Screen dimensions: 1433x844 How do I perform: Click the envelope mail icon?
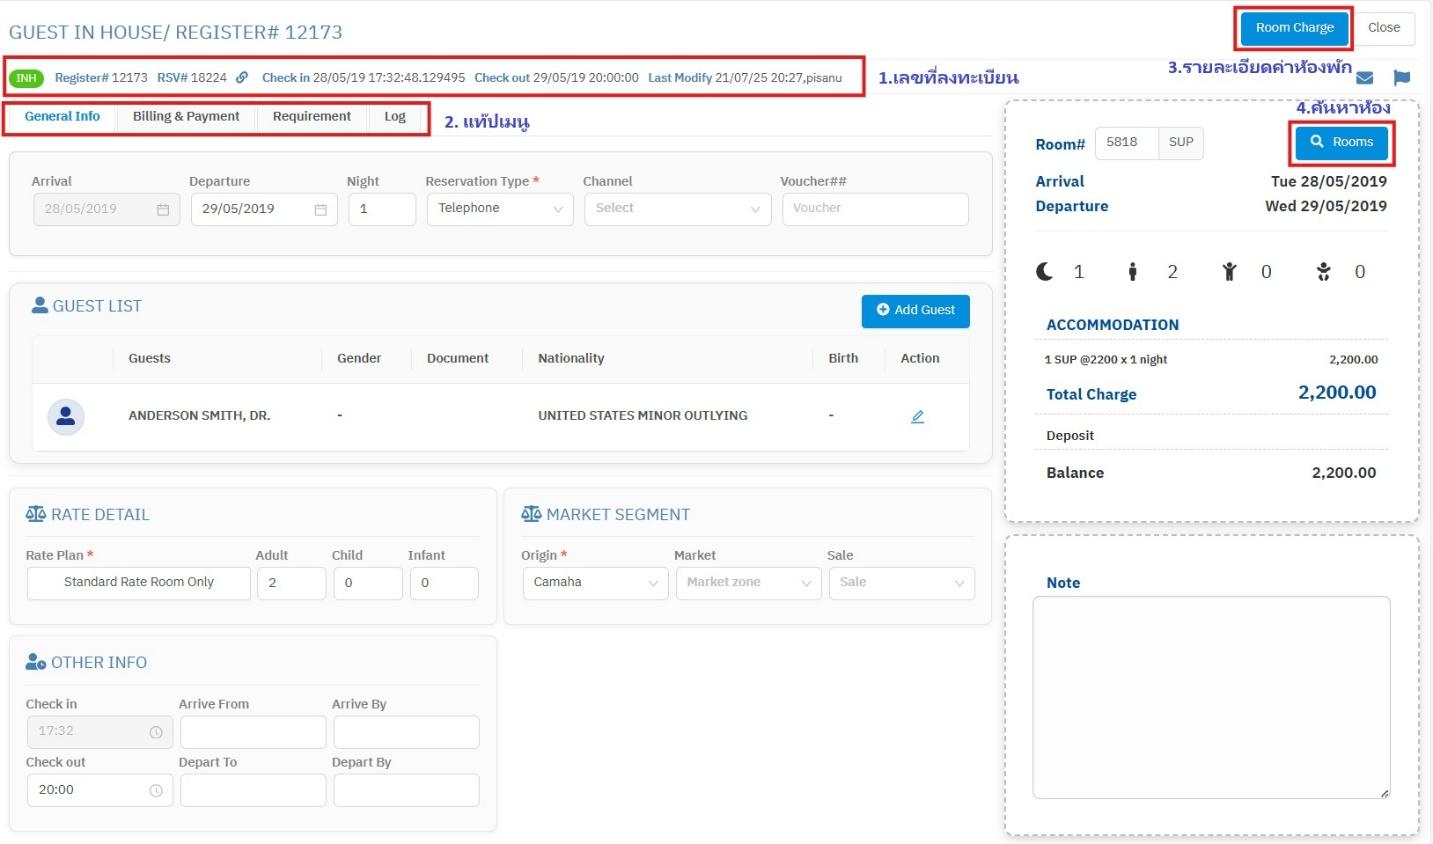pos(1365,78)
